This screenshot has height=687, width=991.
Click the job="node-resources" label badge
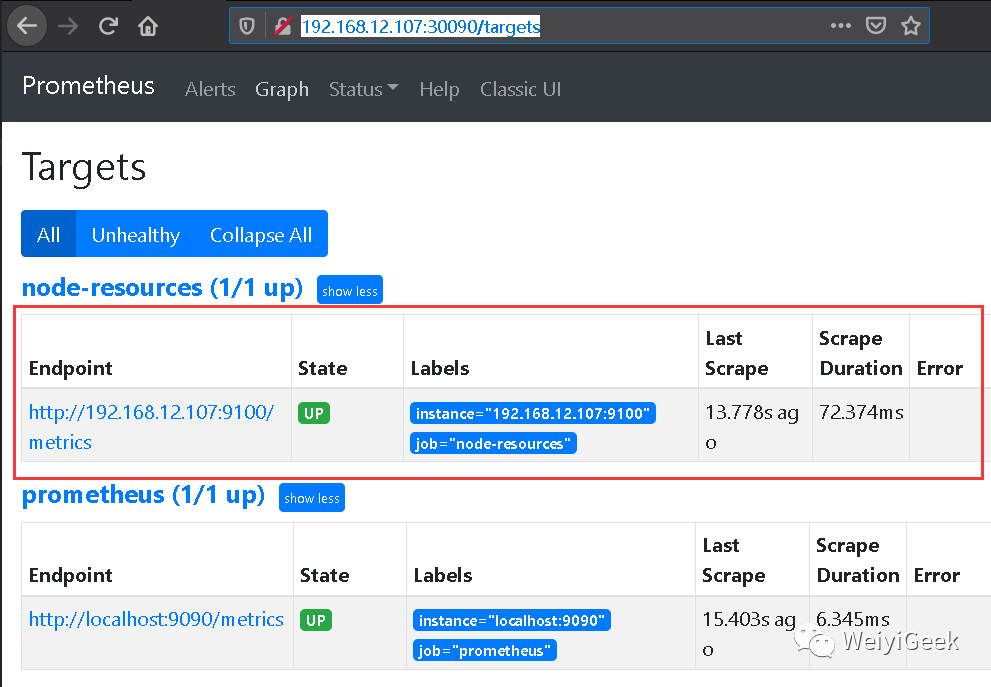point(493,444)
